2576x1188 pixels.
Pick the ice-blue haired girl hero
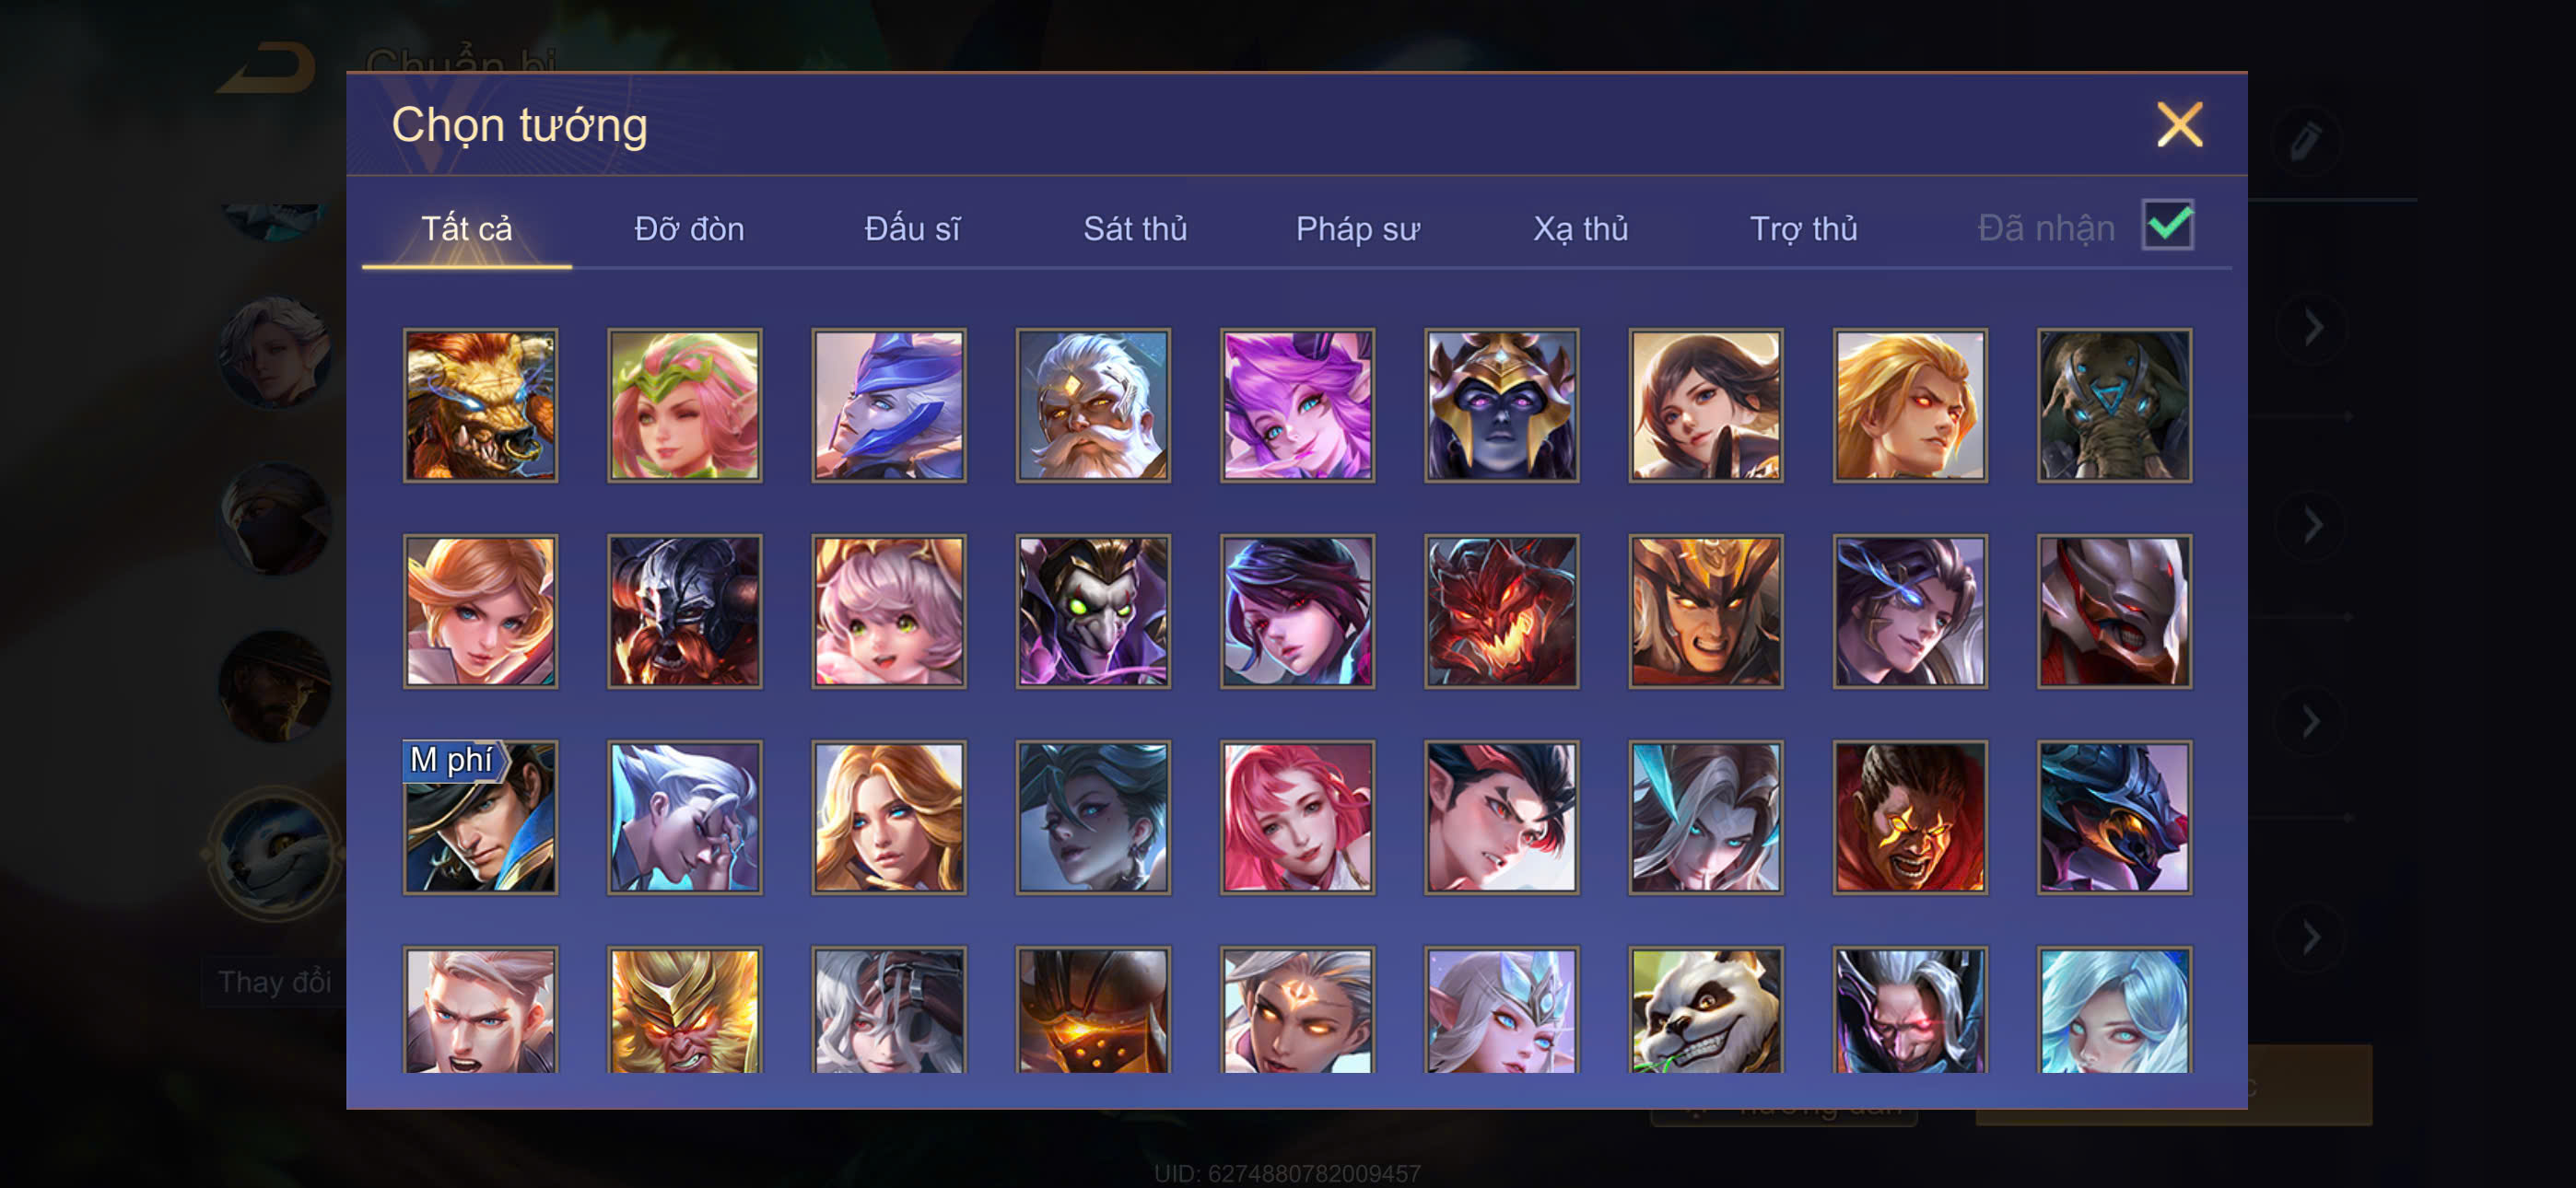tap(2114, 1009)
